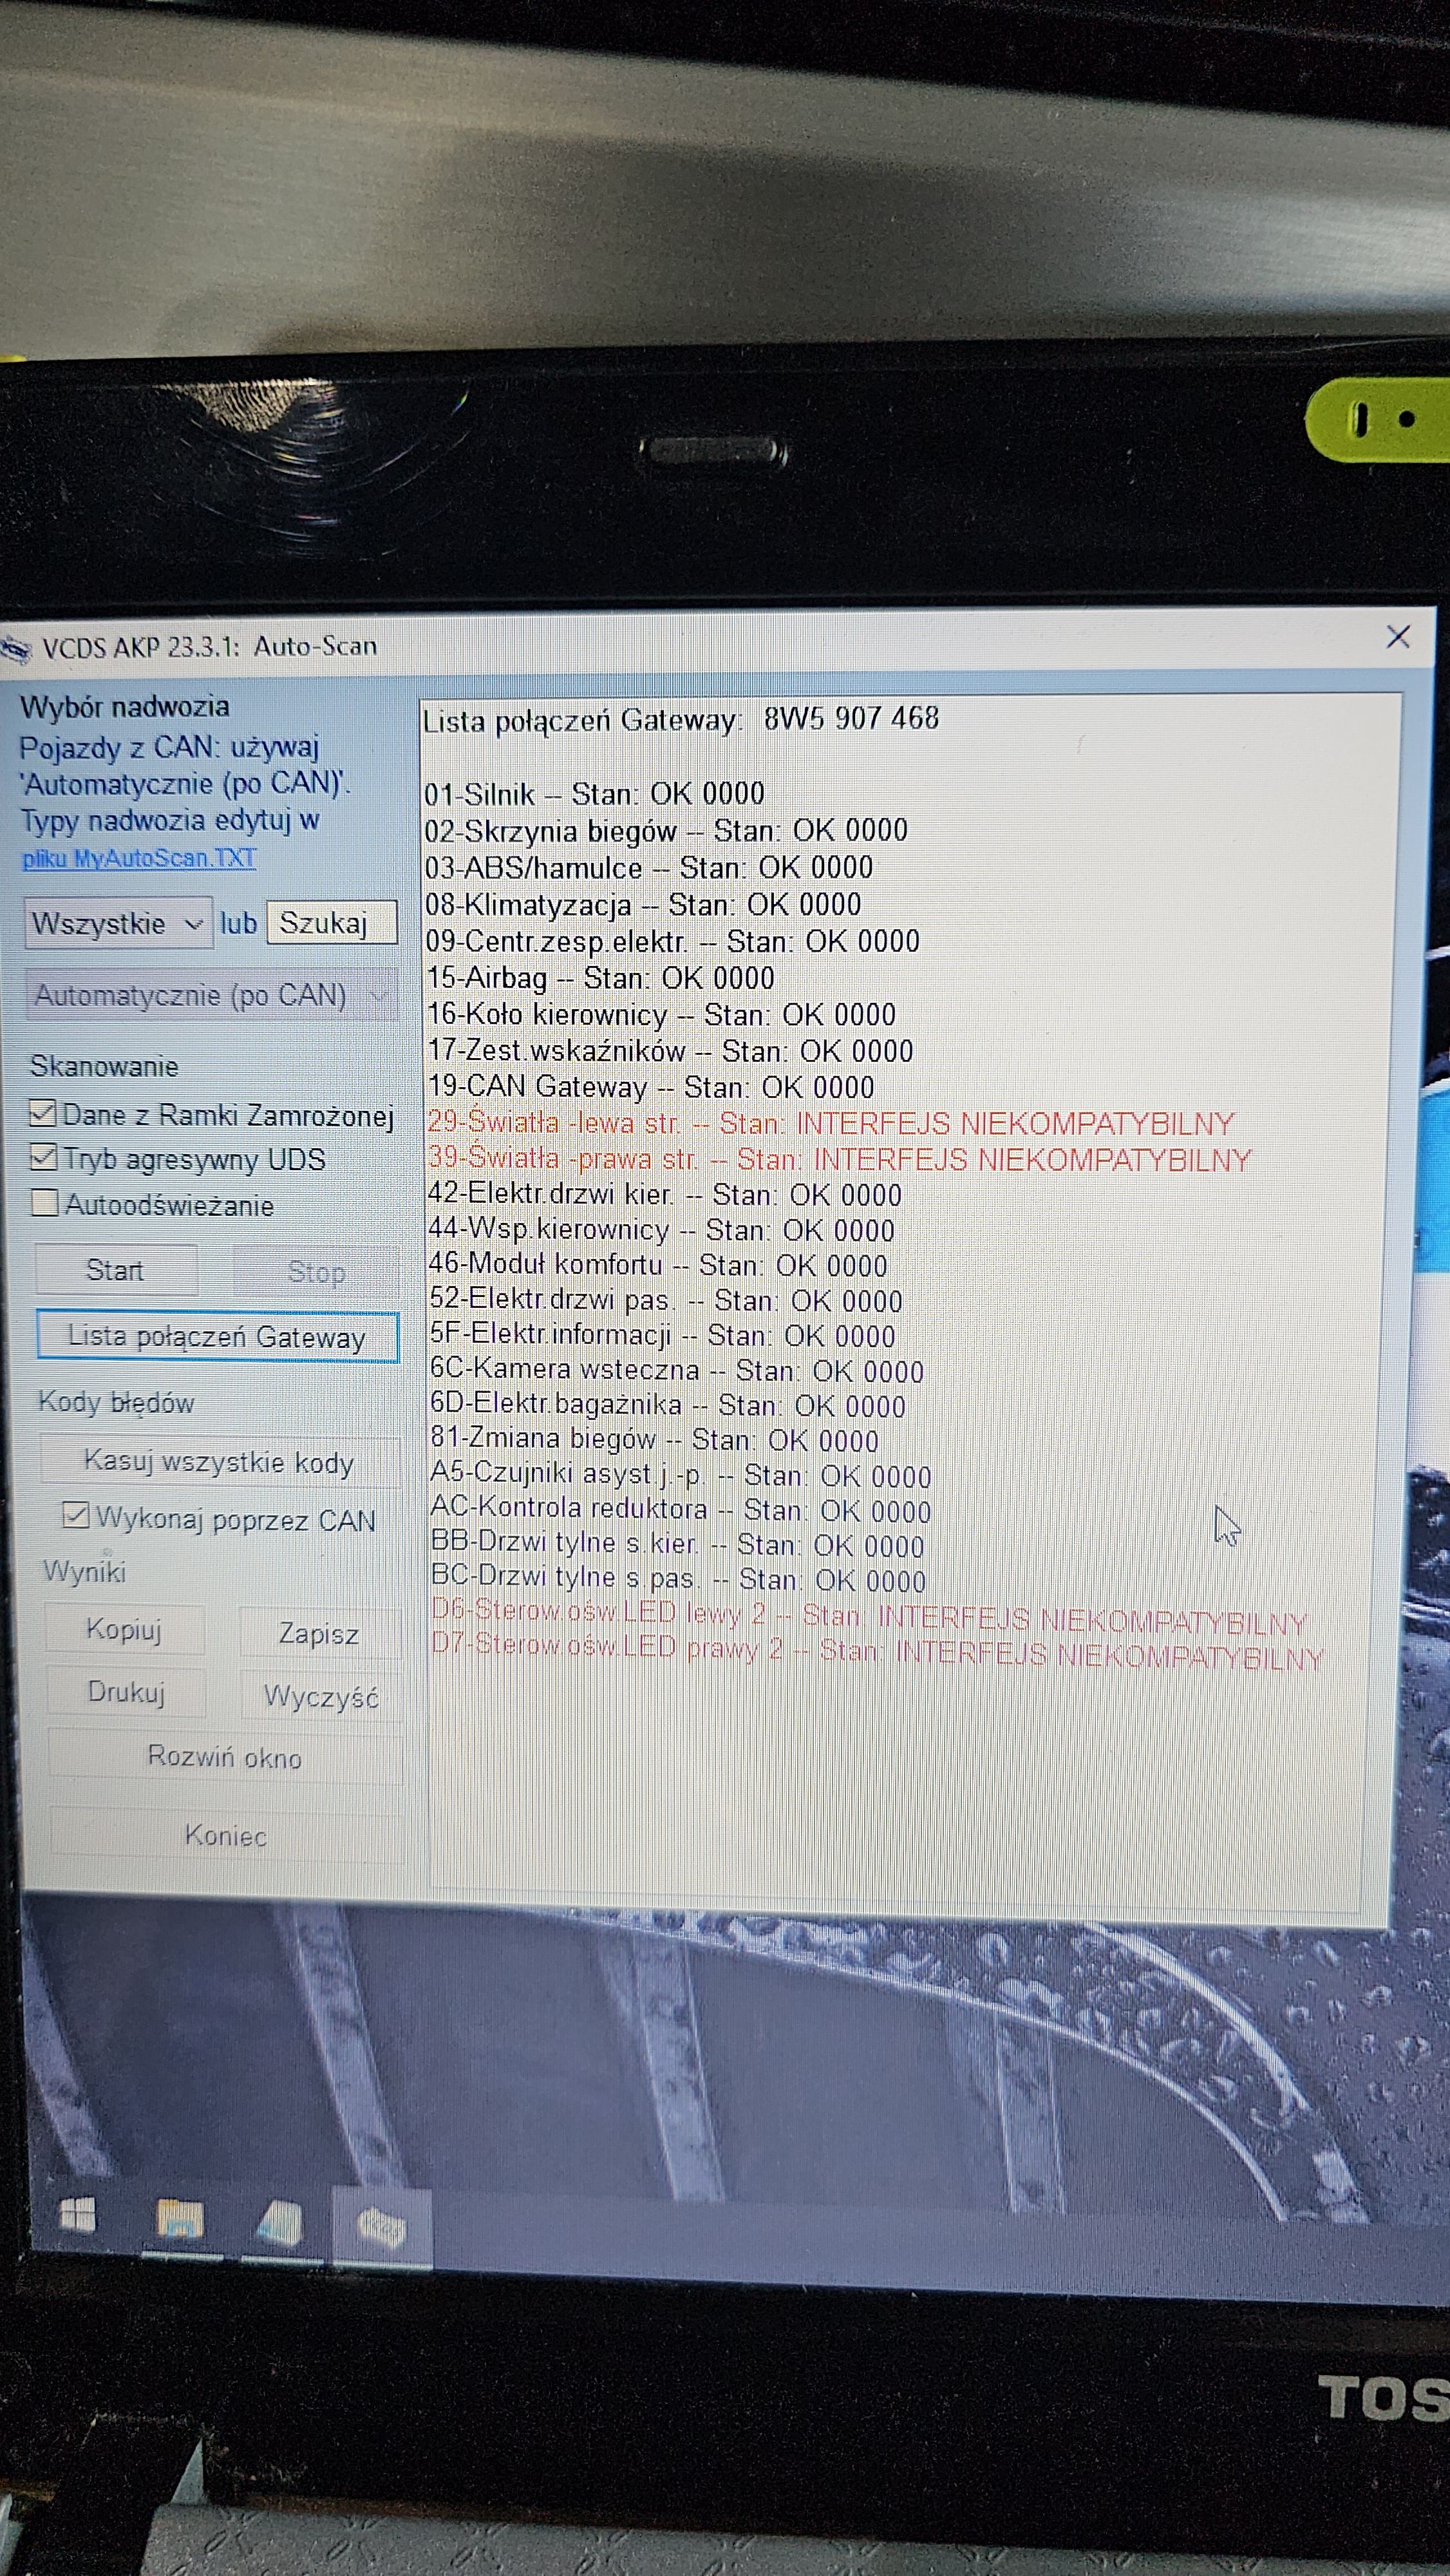Toggle the Wykonaj poprzez CAN checkbox
1450x2576 pixels.
pyautogui.click(x=76, y=1516)
